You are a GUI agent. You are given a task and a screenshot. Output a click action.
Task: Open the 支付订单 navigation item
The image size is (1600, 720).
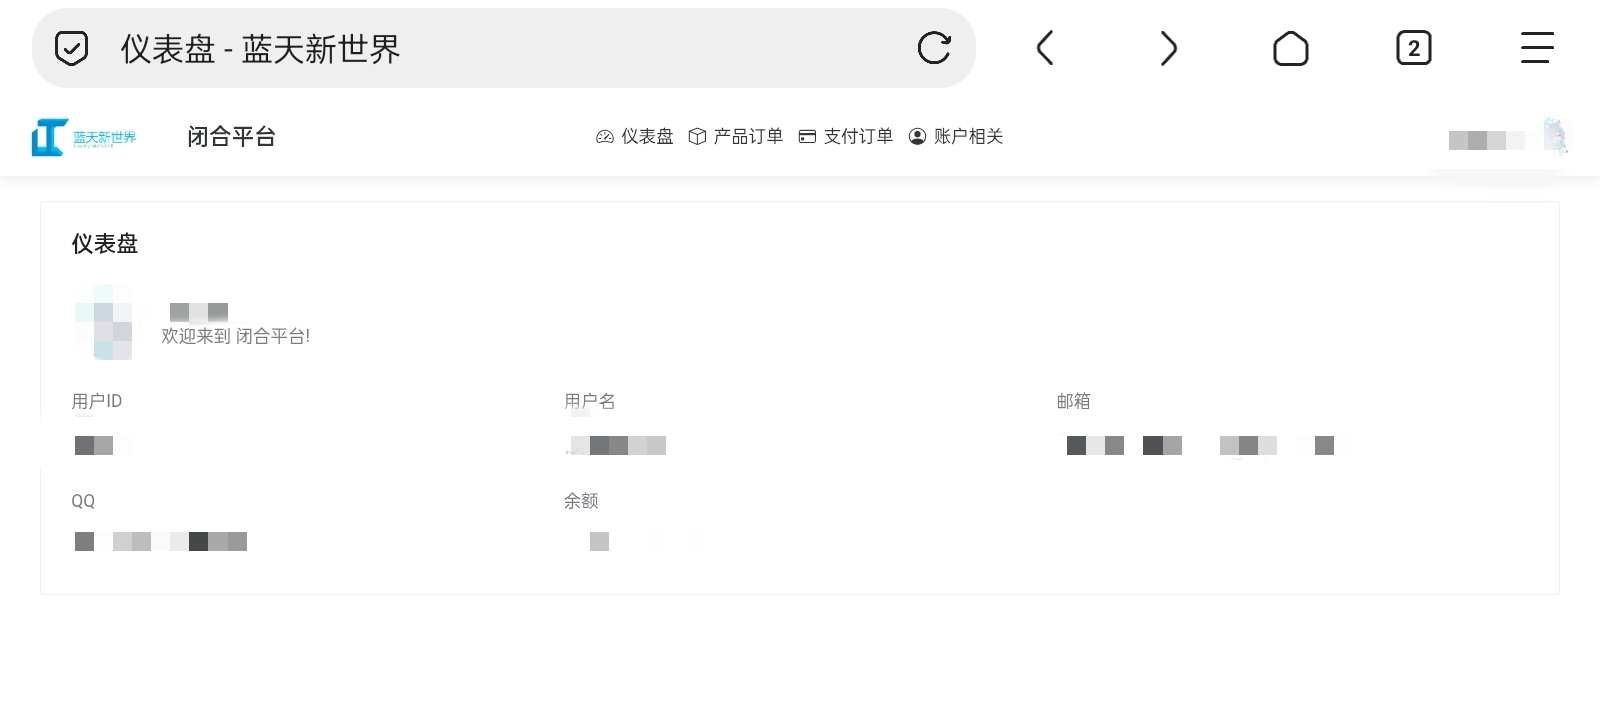(846, 137)
